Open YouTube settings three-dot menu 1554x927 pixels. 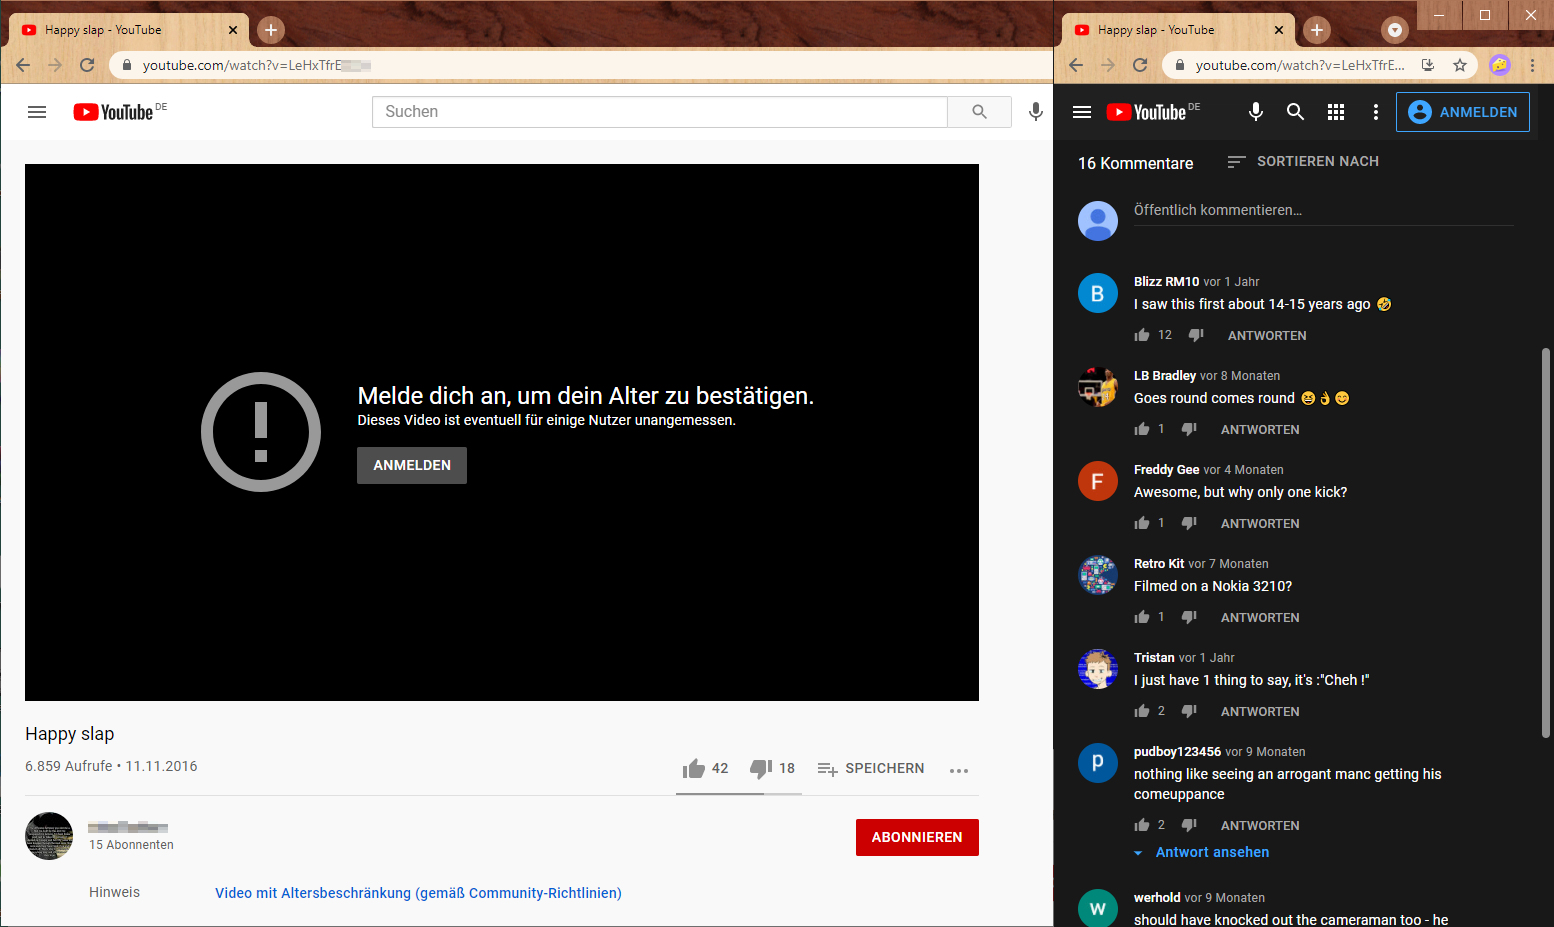tap(1376, 112)
